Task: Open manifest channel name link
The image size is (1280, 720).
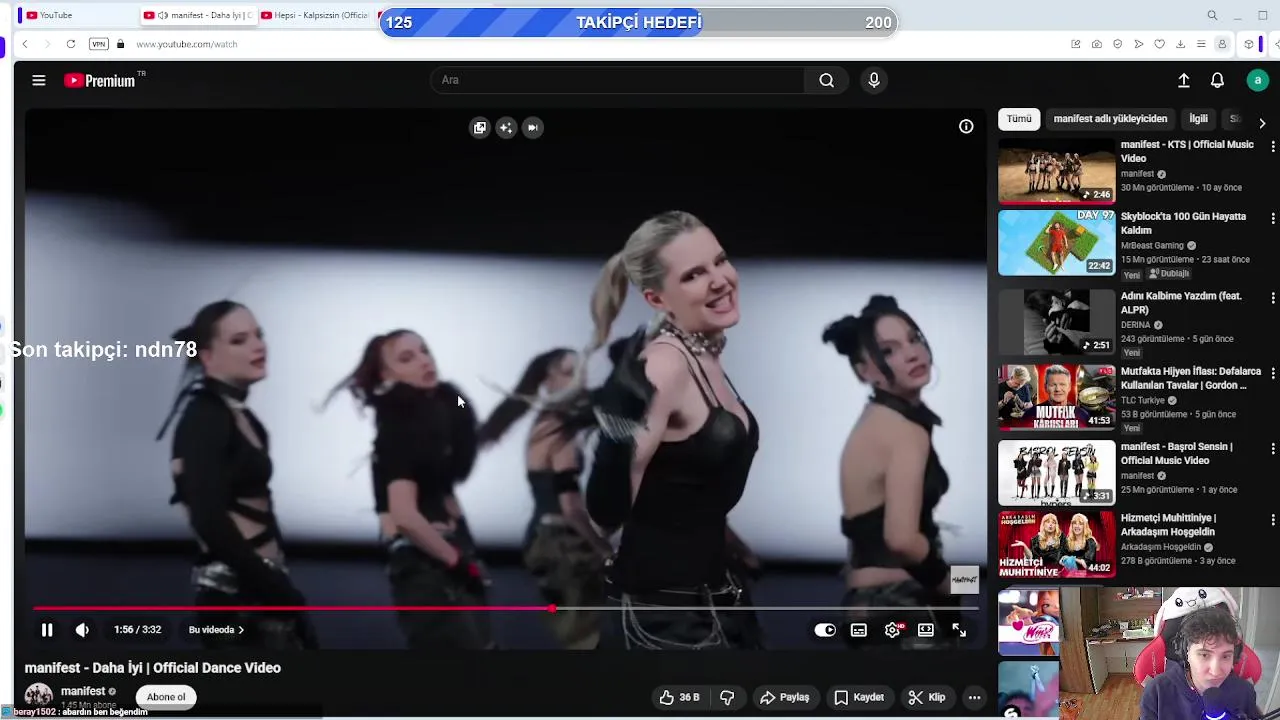Action: pos(83,691)
